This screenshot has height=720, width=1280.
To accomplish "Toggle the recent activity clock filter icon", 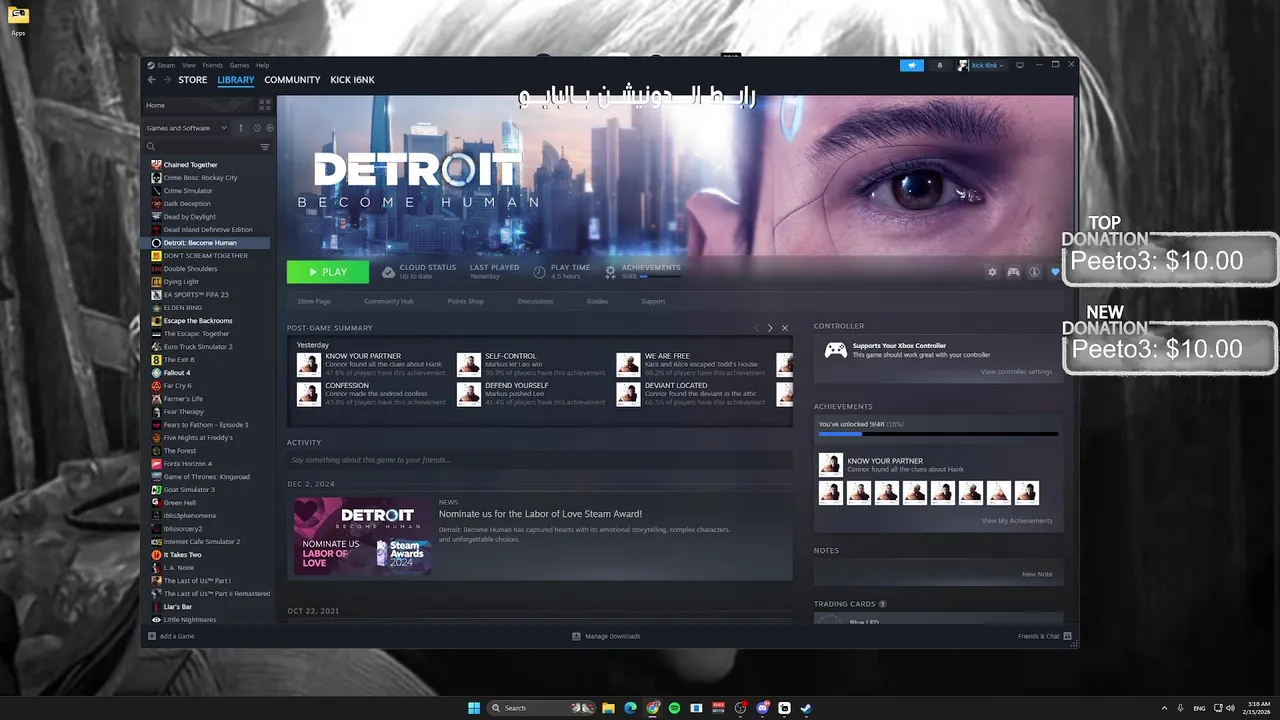I will click(x=257, y=128).
